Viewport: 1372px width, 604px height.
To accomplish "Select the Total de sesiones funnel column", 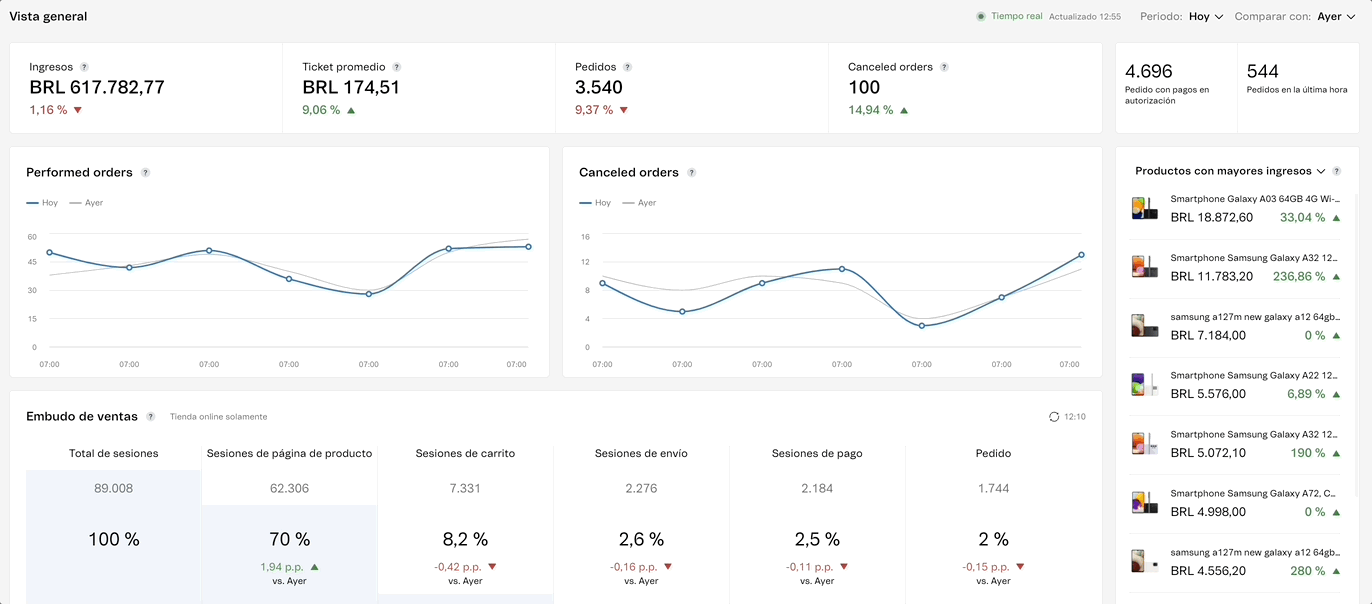I will (114, 520).
